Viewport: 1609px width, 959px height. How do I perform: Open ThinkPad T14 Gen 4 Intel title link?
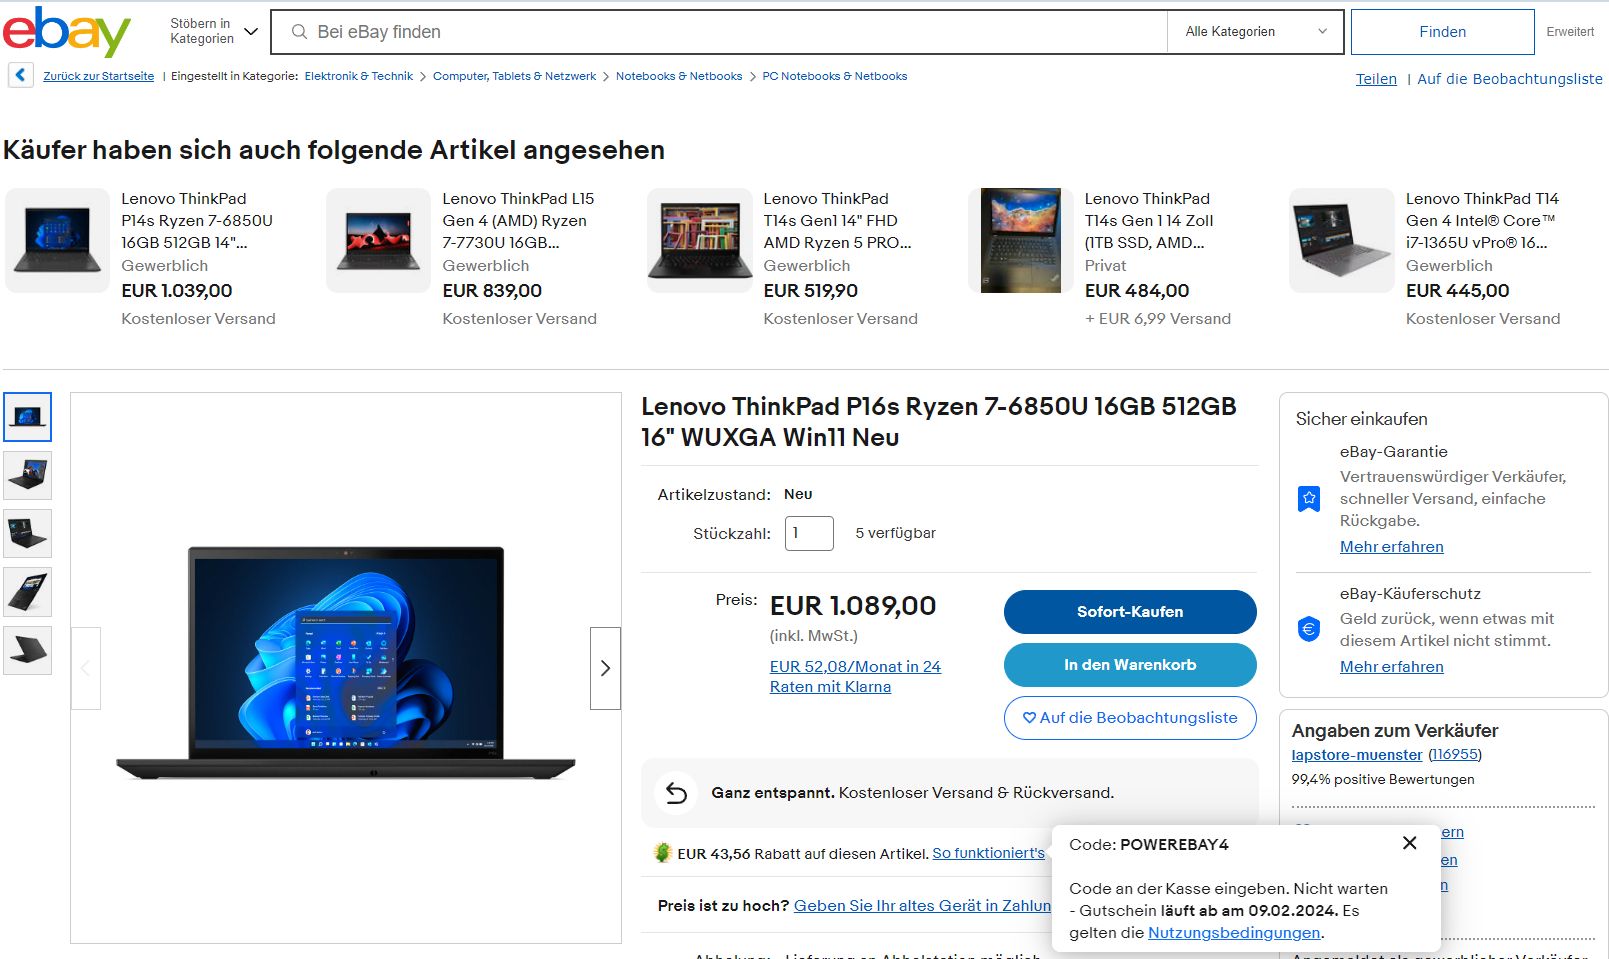pyautogui.click(x=1482, y=221)
